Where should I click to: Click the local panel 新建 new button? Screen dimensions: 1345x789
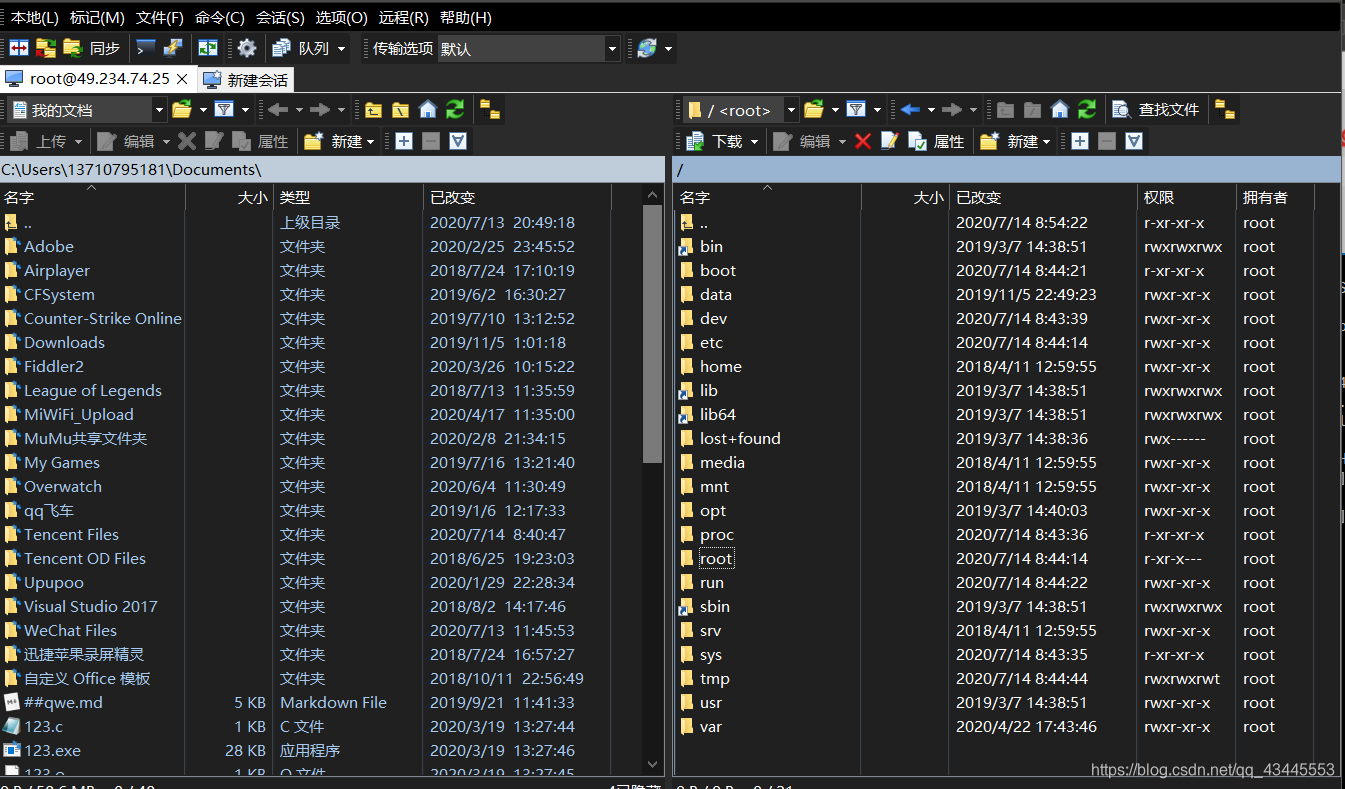[334, 142]
